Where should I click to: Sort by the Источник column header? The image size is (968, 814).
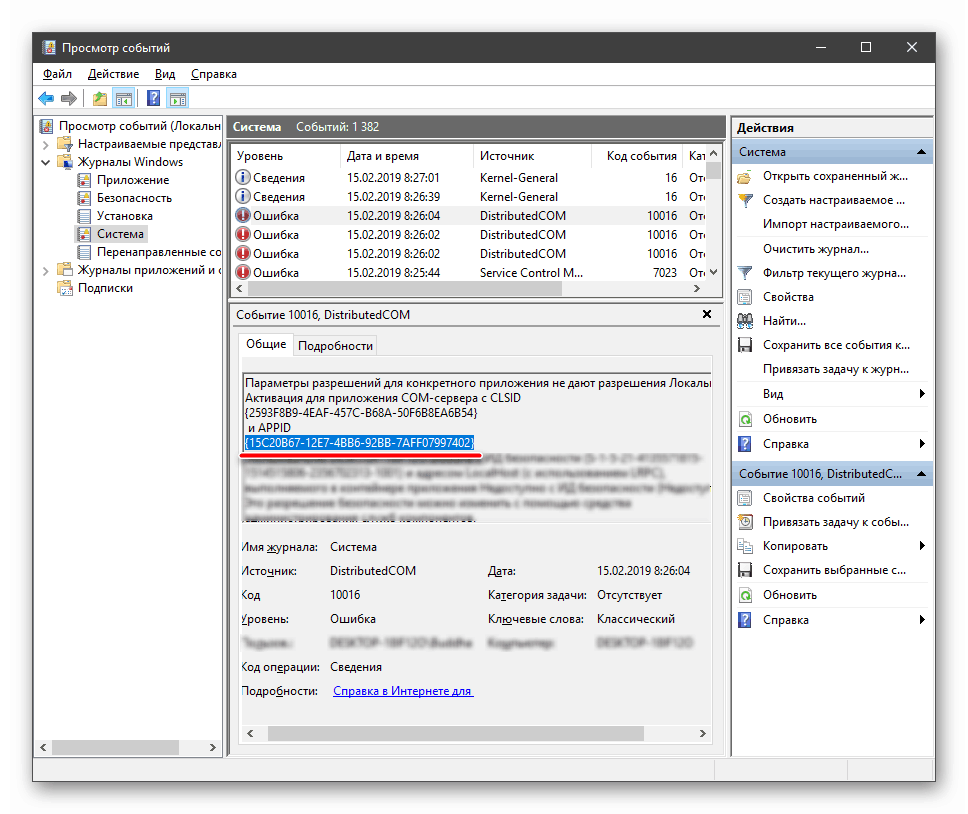[532, 156]
